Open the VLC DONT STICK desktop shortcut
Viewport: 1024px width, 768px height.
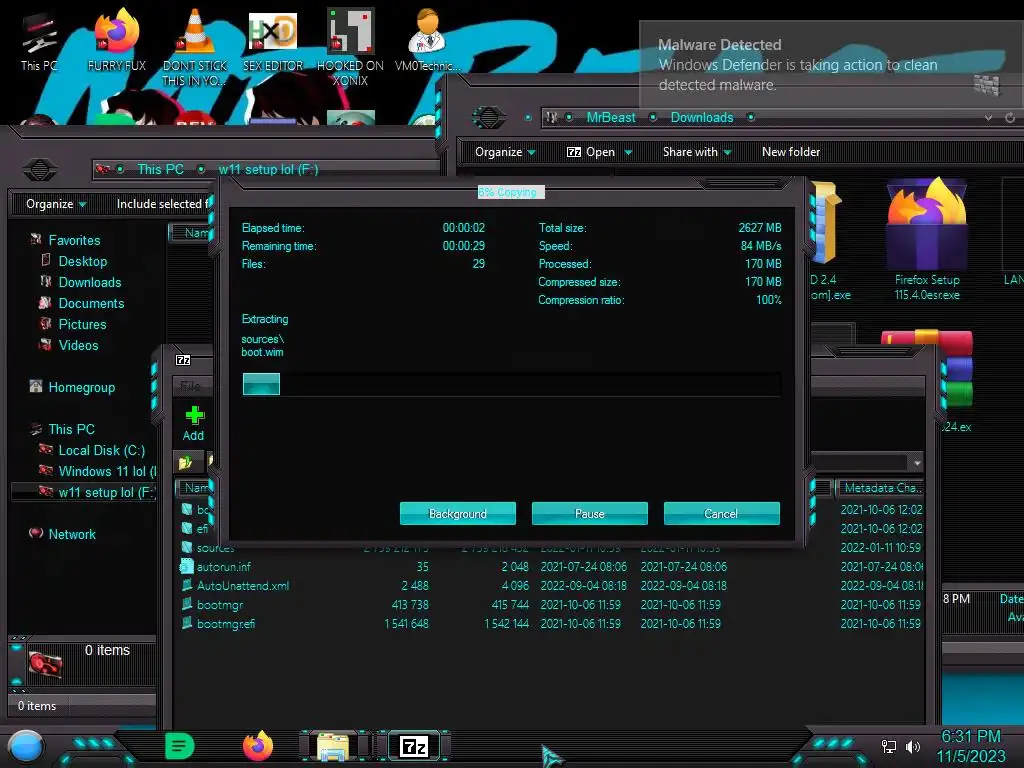pyautogui.click(x=195, y=46)
